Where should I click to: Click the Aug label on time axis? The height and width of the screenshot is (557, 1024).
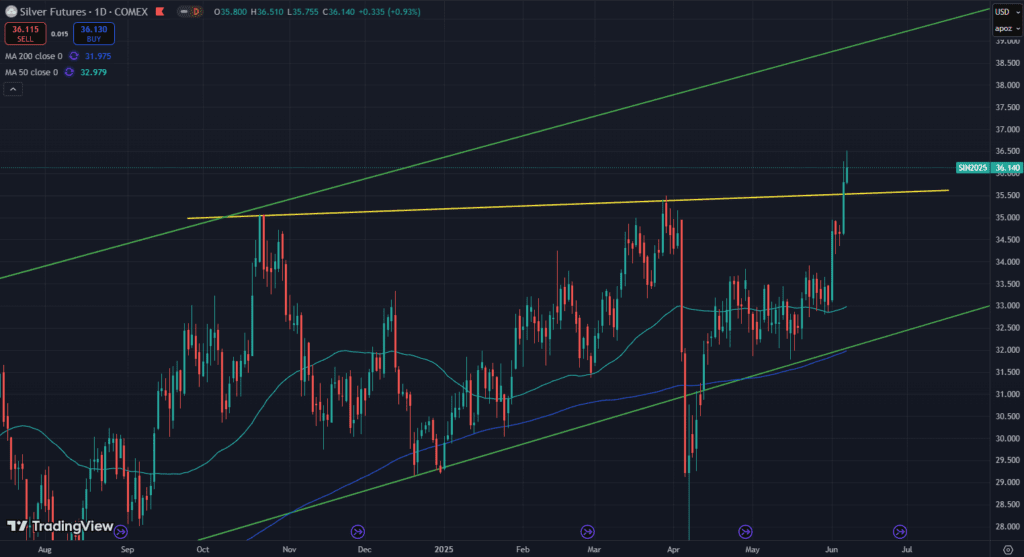[x=44, y=550]
